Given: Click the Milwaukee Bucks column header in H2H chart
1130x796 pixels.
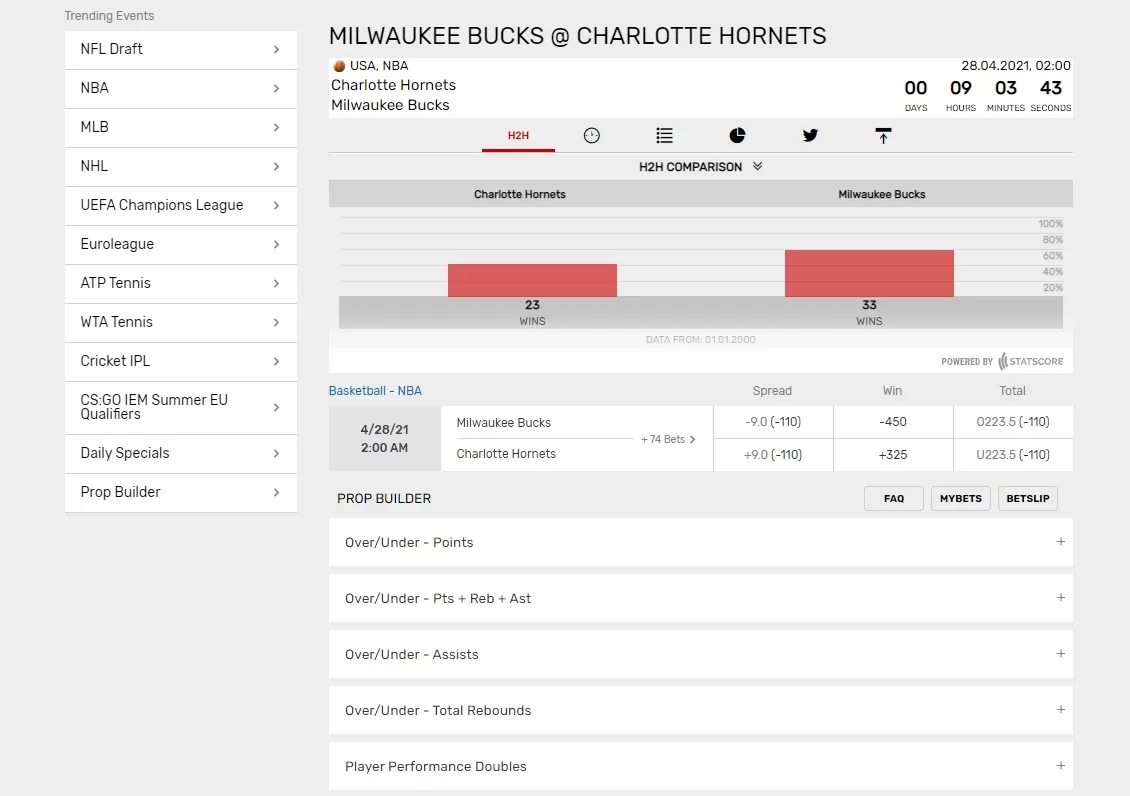Looking at the screenshot, I should (881, 194).
